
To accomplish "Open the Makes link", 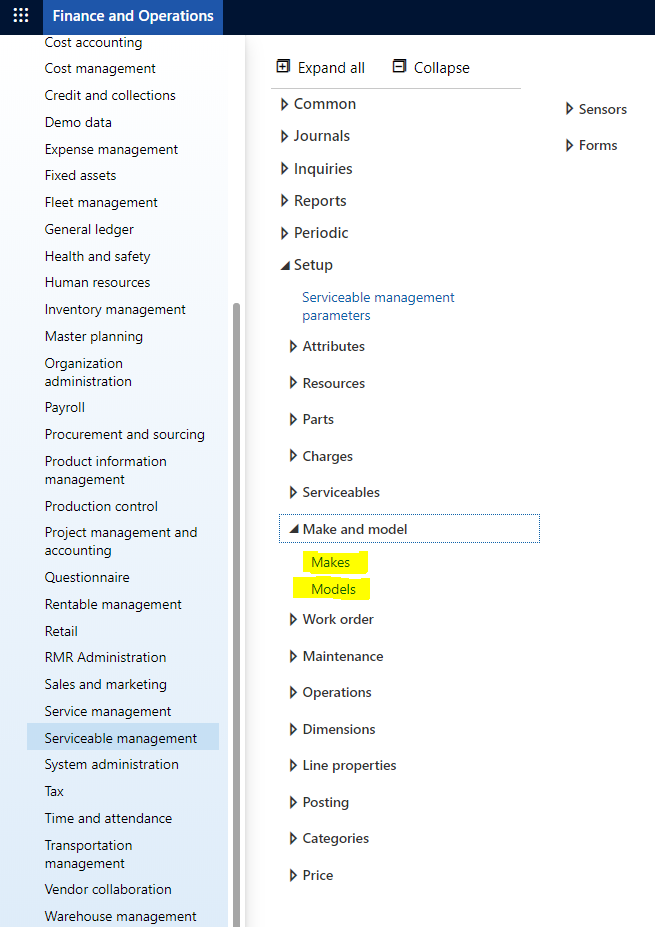I will (330, 562).
